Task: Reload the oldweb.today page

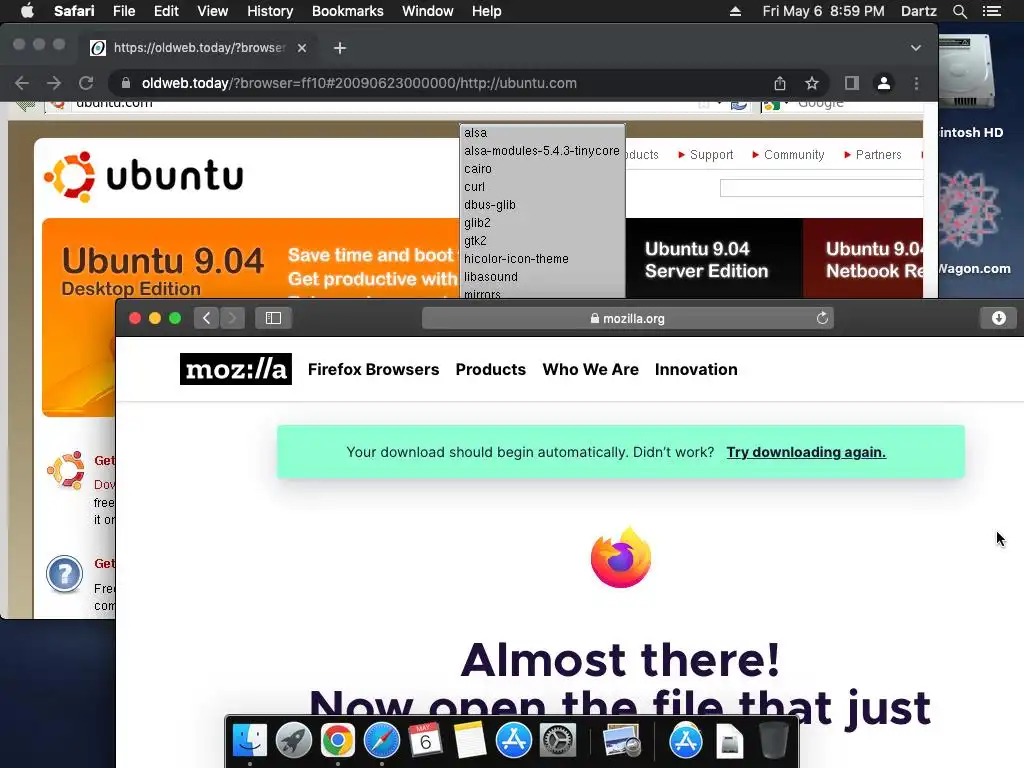Action: tap(86, 83)
